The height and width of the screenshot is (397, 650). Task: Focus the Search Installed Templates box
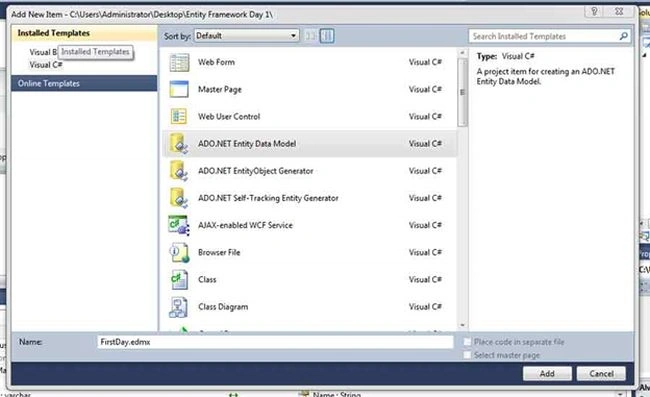pos(549,36)
